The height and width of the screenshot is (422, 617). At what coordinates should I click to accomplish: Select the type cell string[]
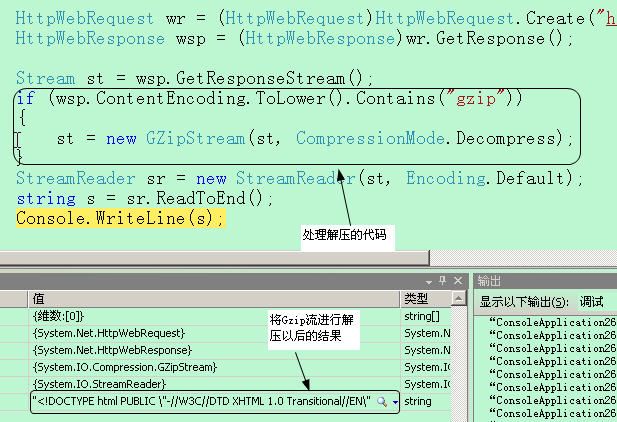click(422, 316)
